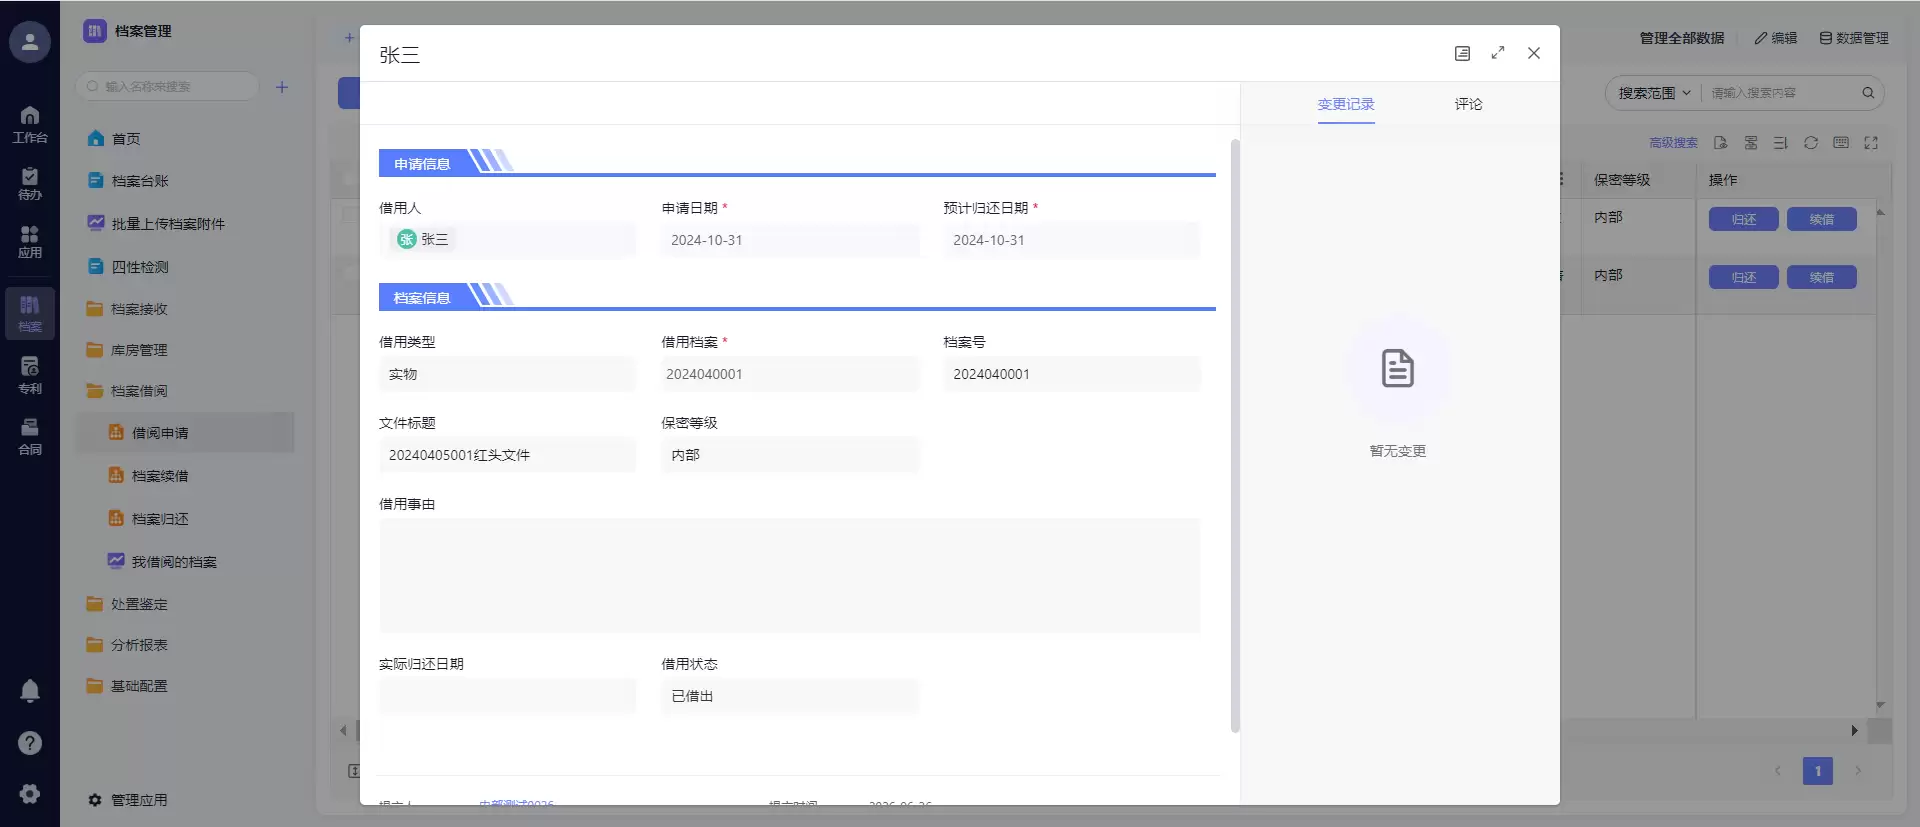Click the name search box in sidebar
The width and height of the screenshot is (1920, 827).
pos(168,87)
